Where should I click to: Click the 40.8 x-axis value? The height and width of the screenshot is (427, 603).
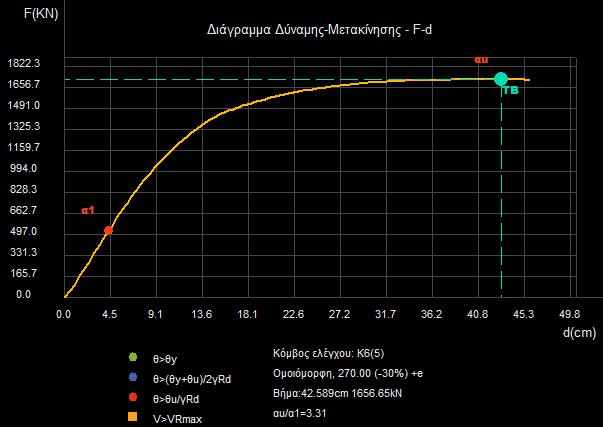478,314
